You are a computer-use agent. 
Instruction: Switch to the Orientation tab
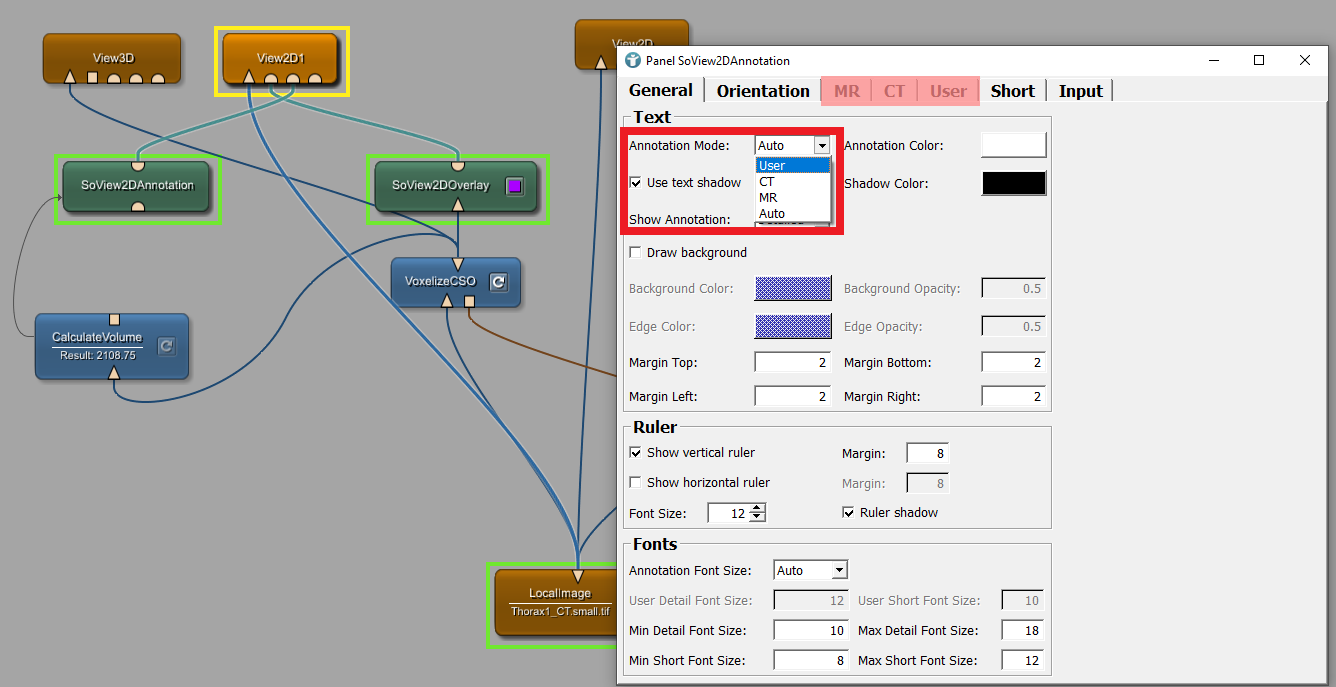coord(763,91)
